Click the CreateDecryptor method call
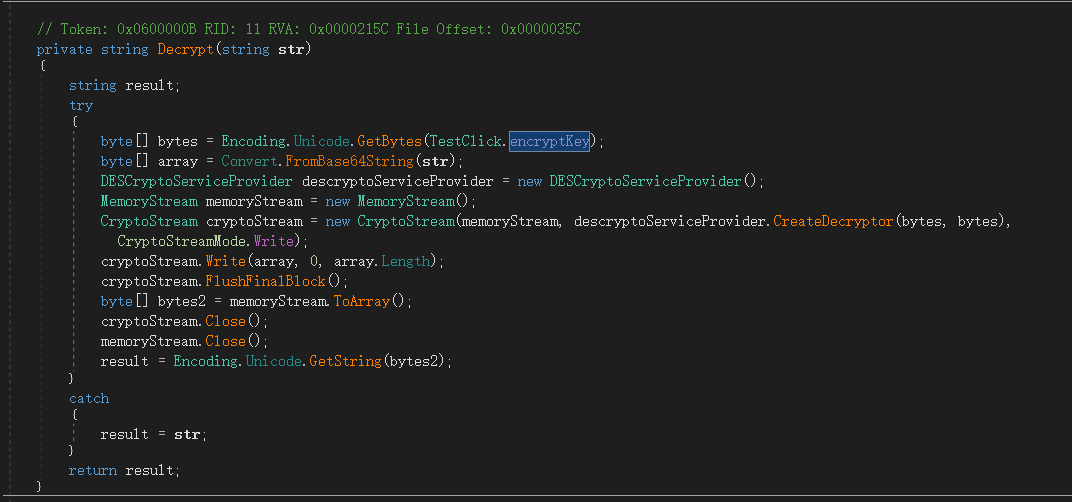The width and height of the screenshot is (1072, 502). pyautogui.click(x=832, y=221)
